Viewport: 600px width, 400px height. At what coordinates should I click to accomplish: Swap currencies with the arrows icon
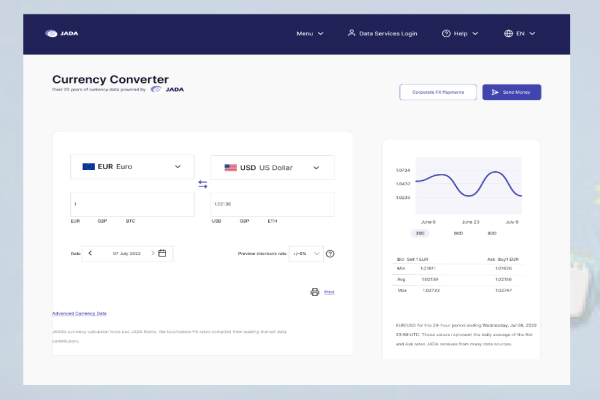tap(203, 184)
